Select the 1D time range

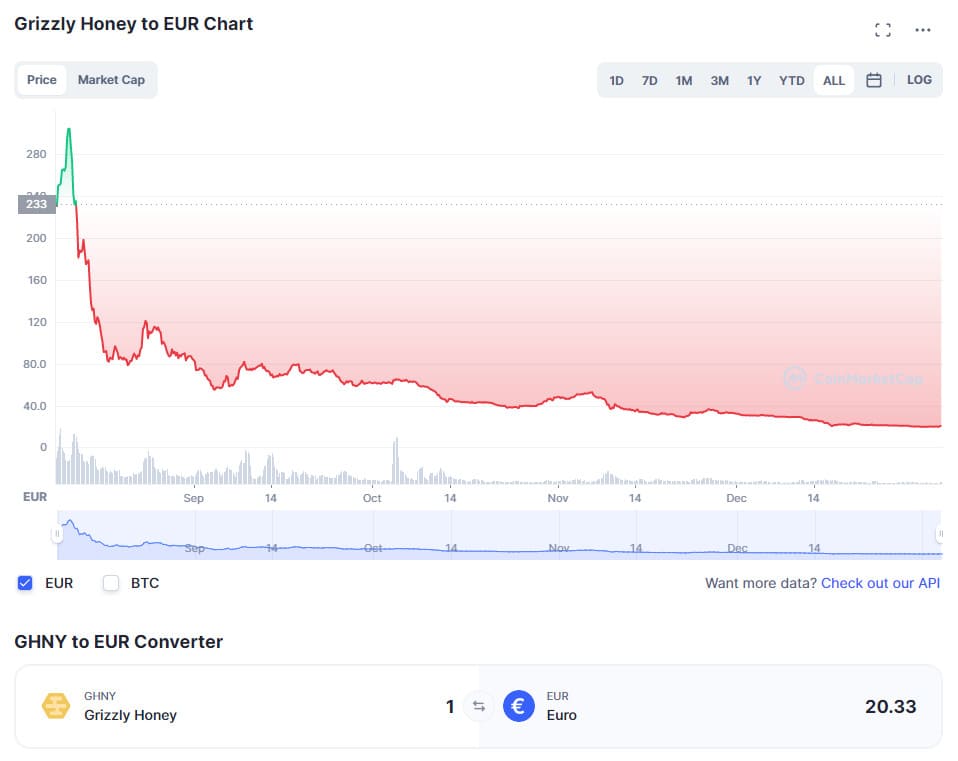(x=616, y=81)
